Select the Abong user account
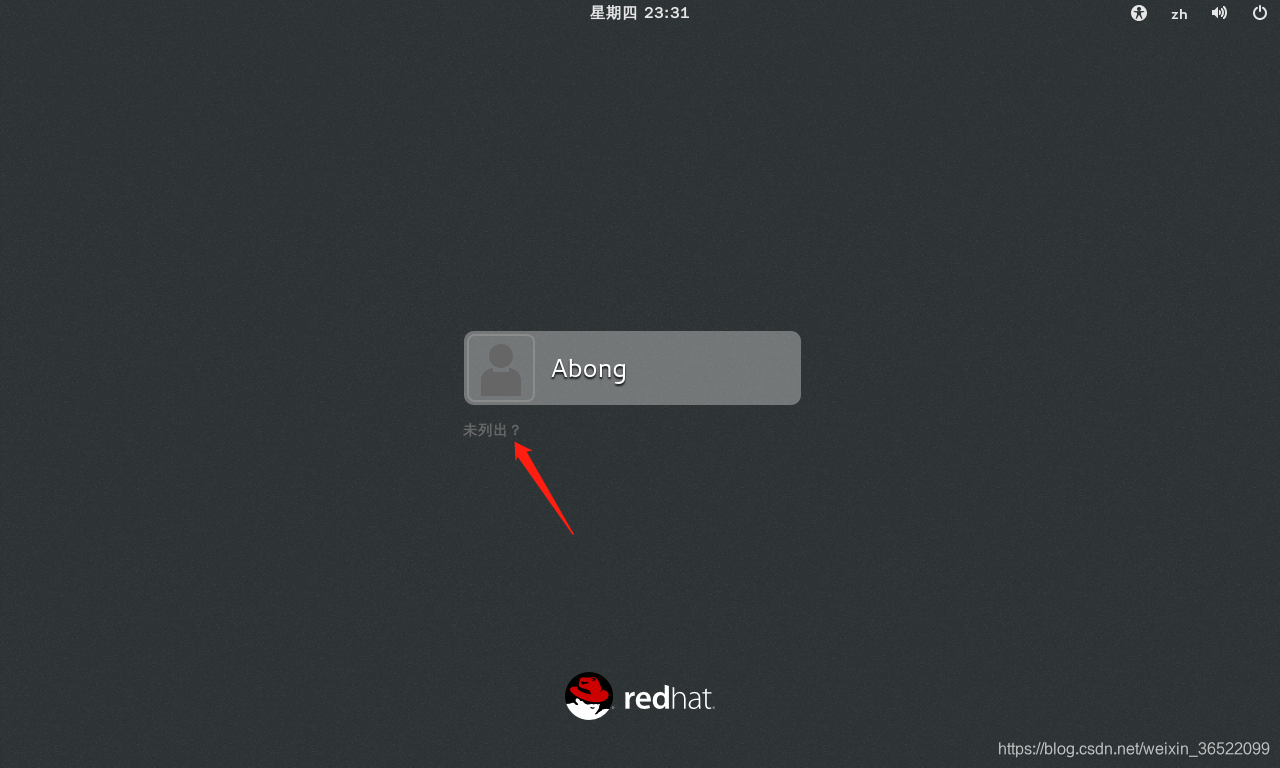 click(x=632, y=368)
